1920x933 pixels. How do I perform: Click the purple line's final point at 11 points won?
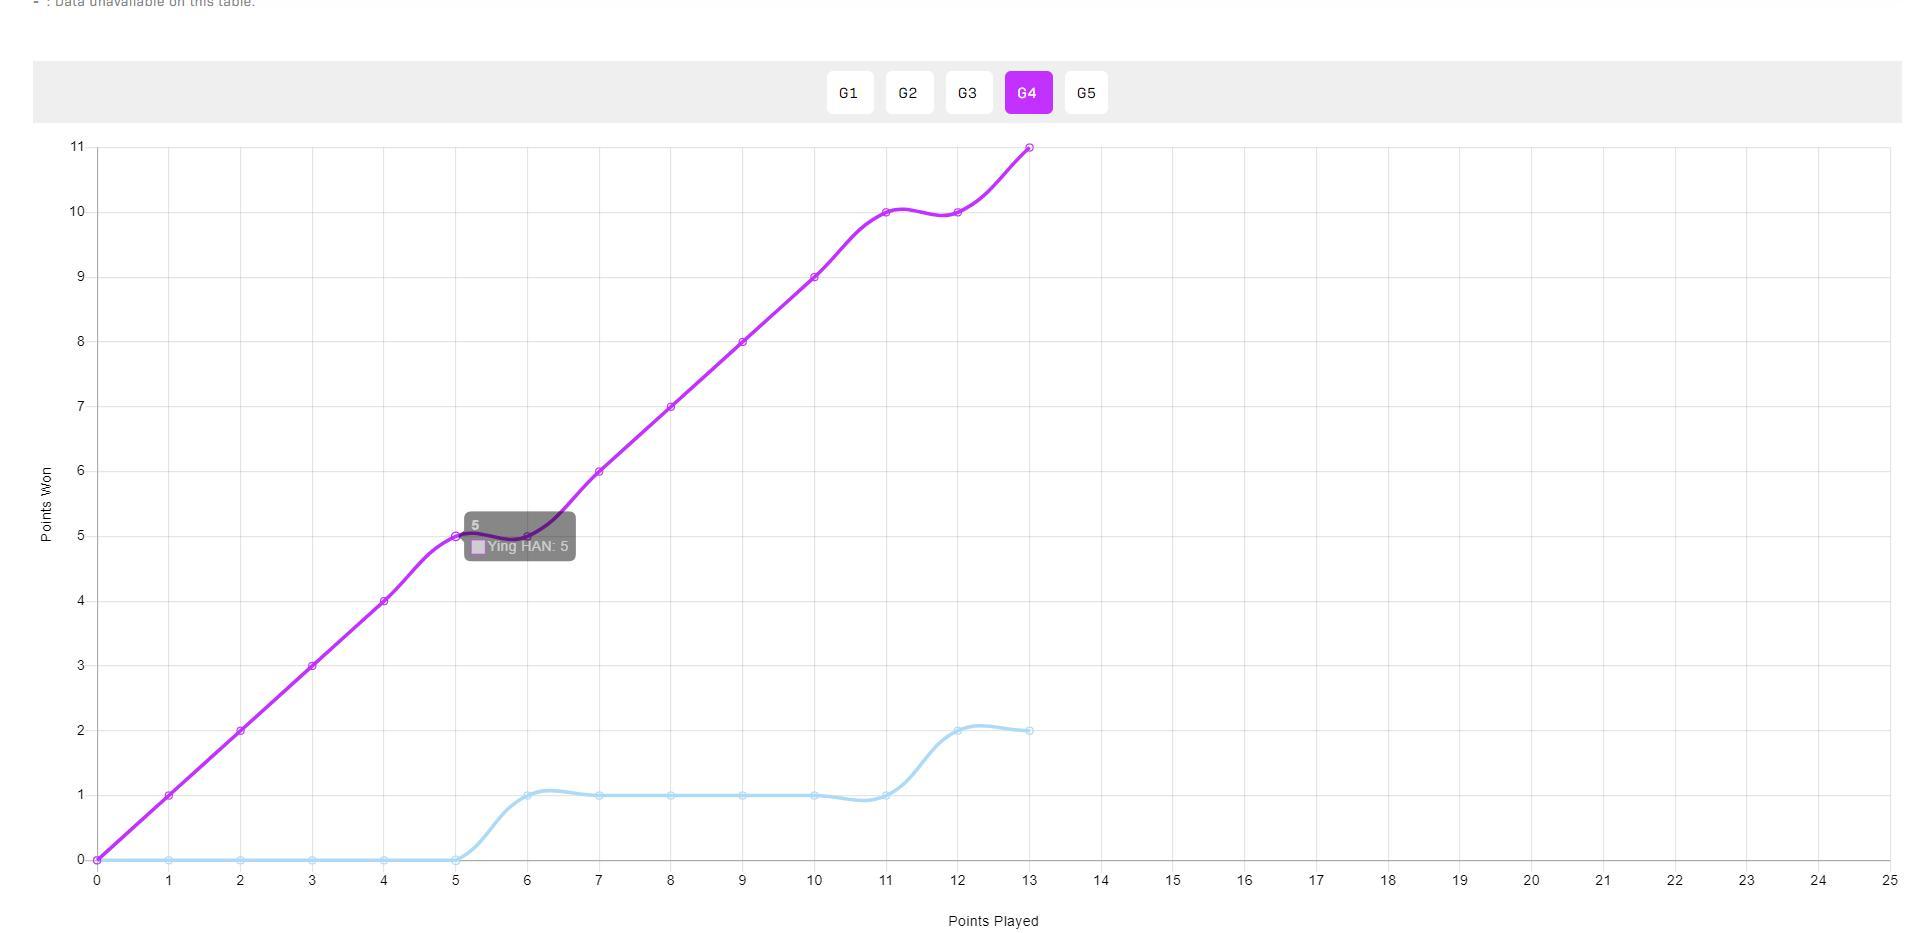[1029, 148]
